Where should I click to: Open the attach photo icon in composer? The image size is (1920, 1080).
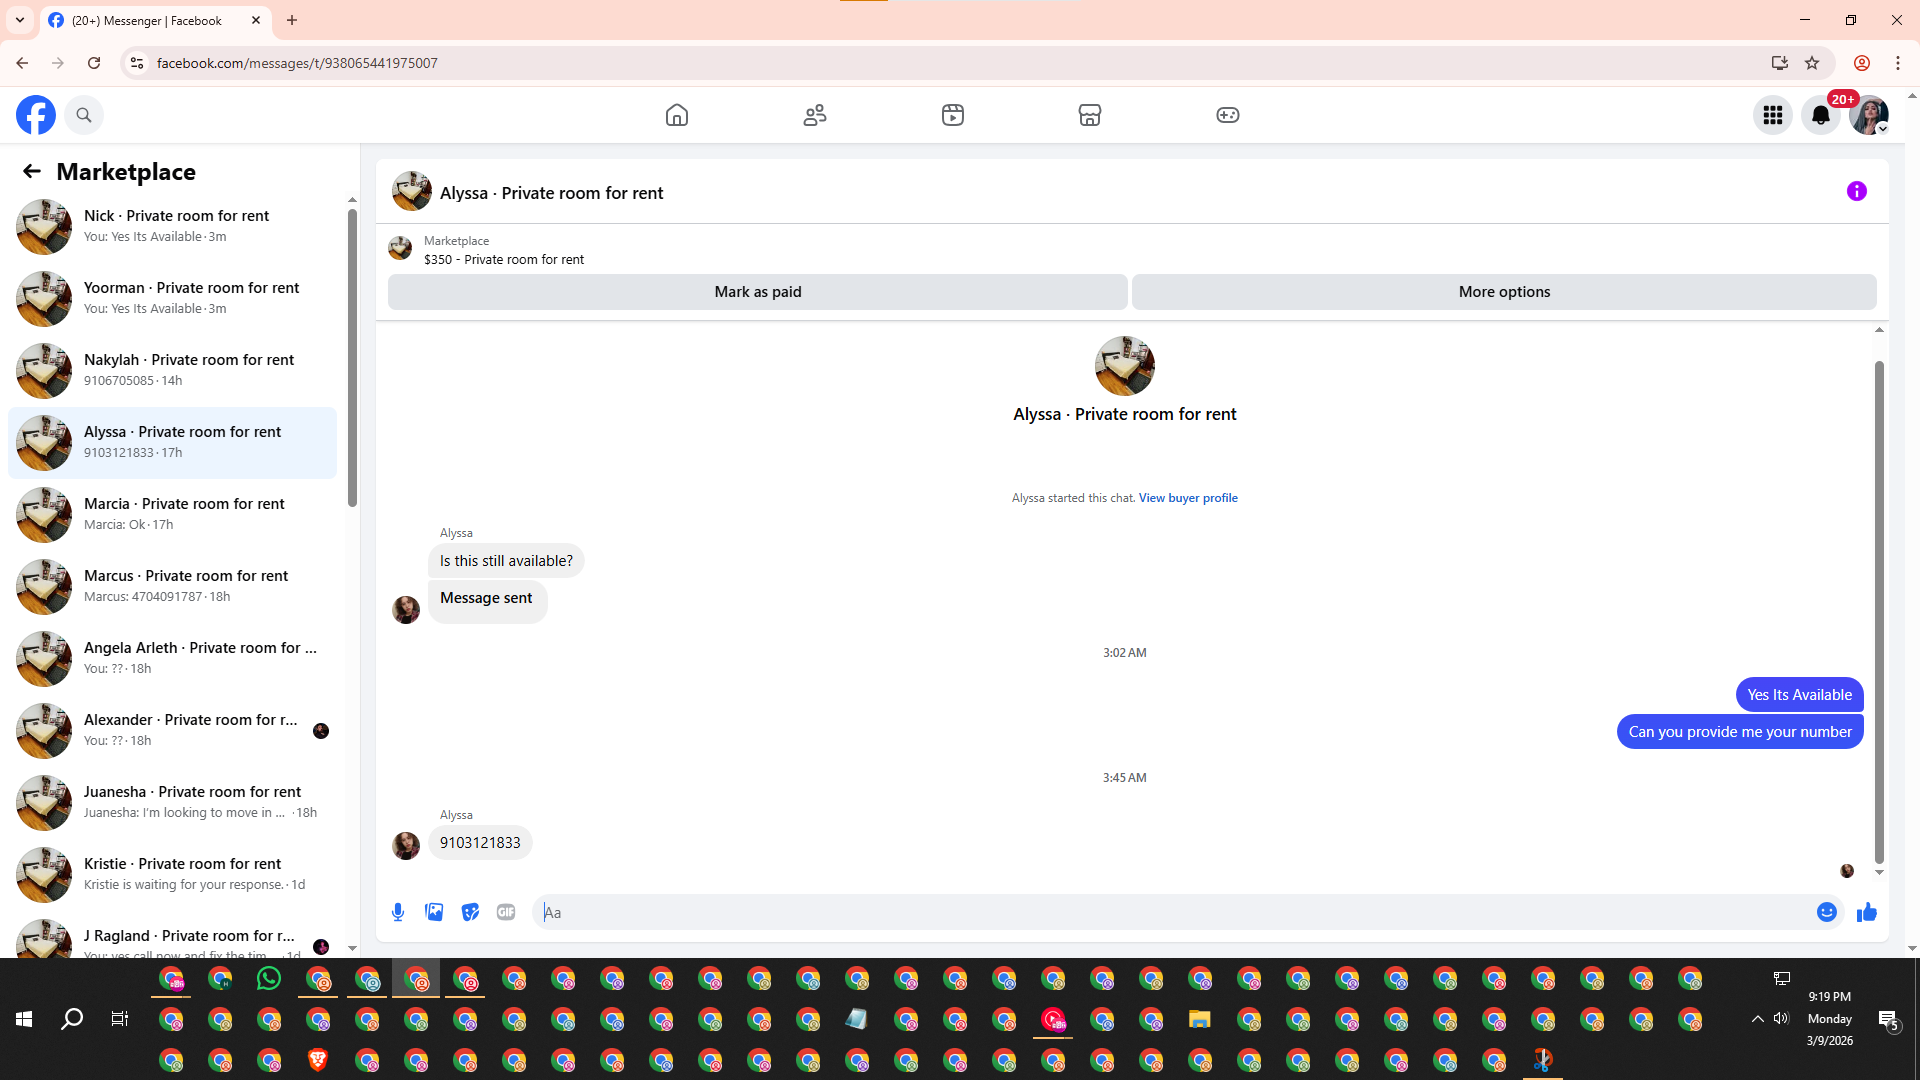[434, 912]
